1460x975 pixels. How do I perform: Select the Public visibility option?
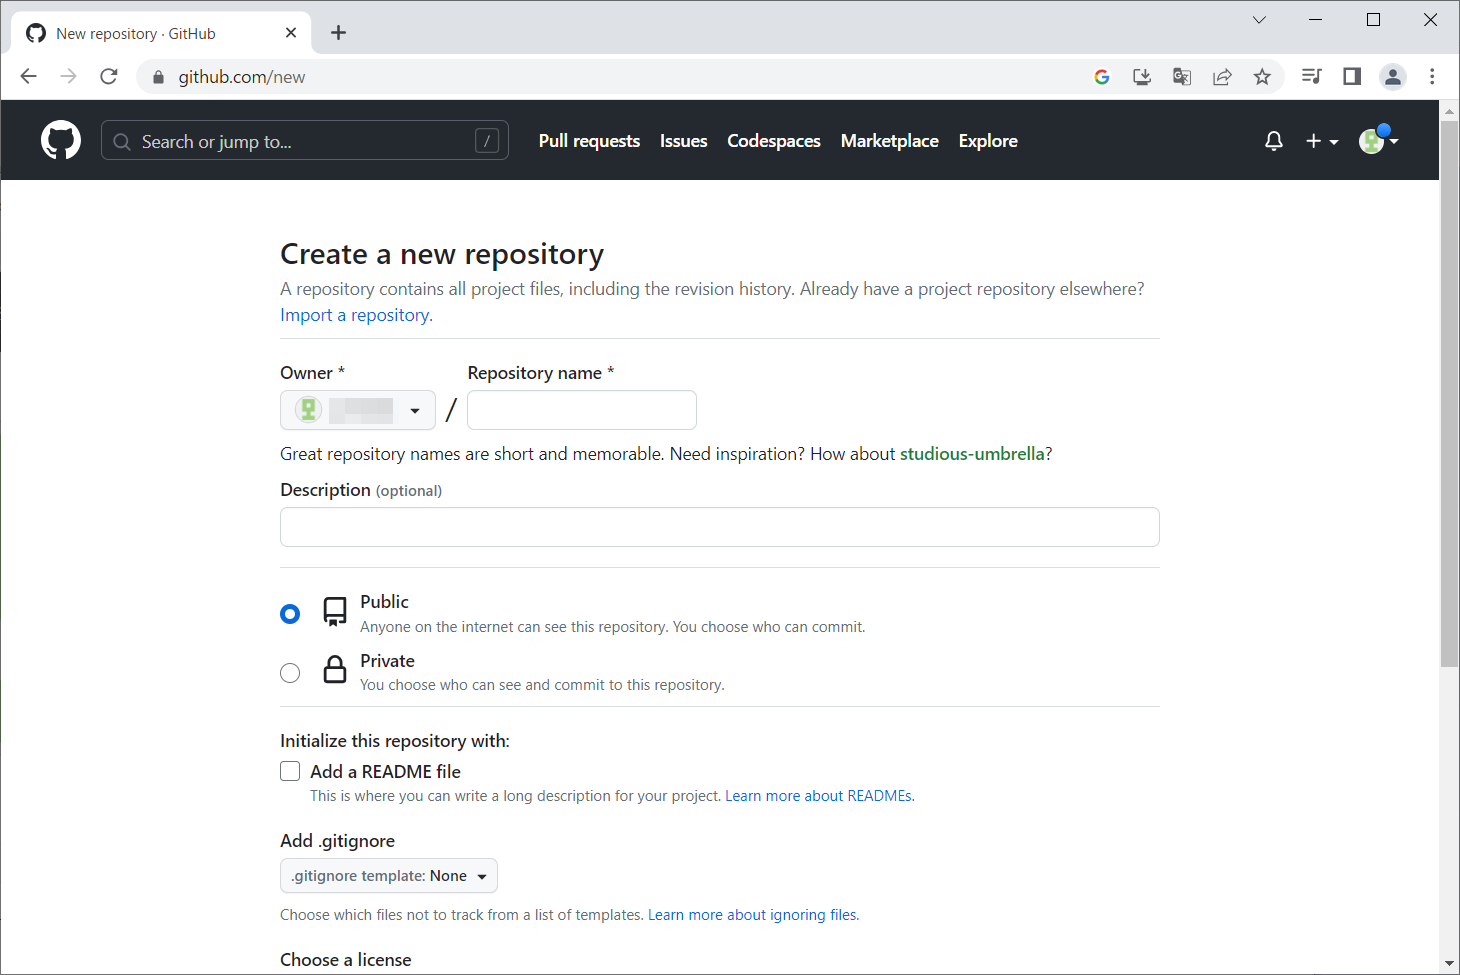tap(290, 614)
